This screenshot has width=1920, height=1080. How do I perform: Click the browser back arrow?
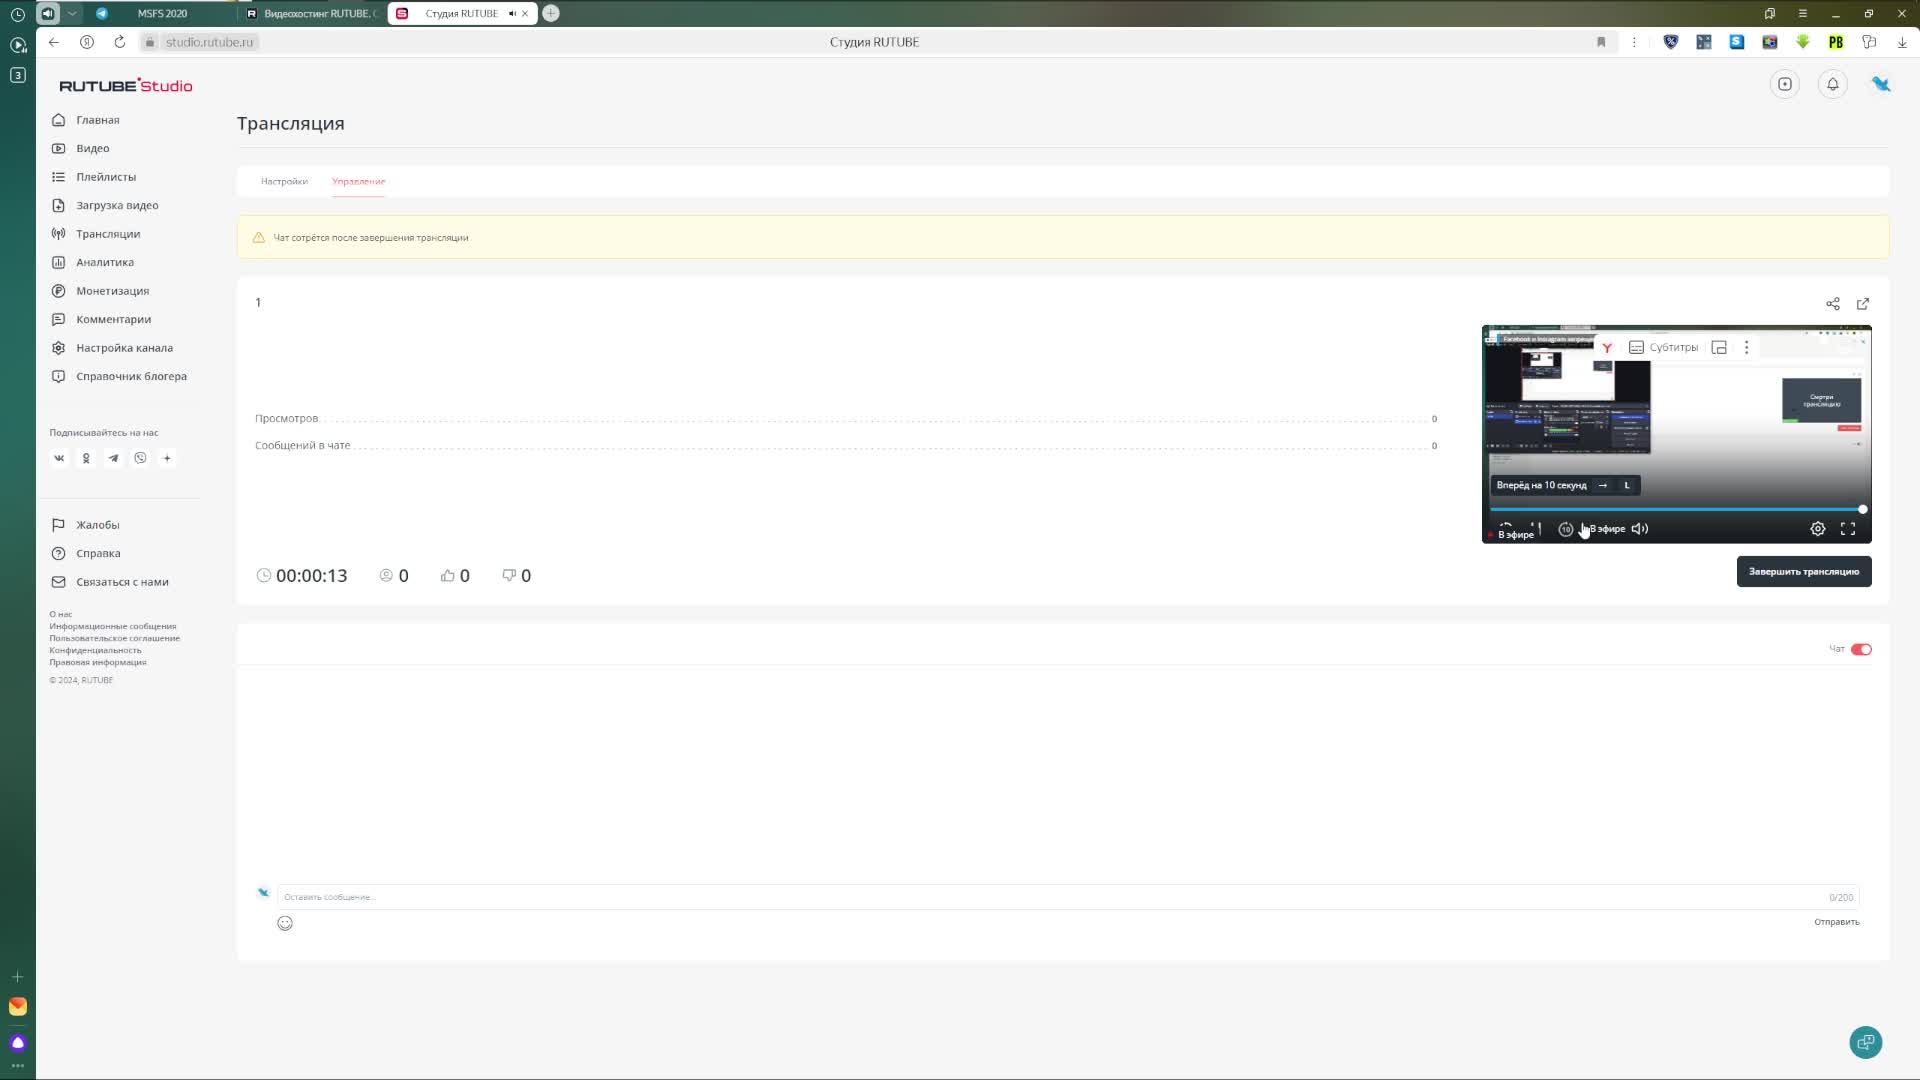tap(54, 42)
